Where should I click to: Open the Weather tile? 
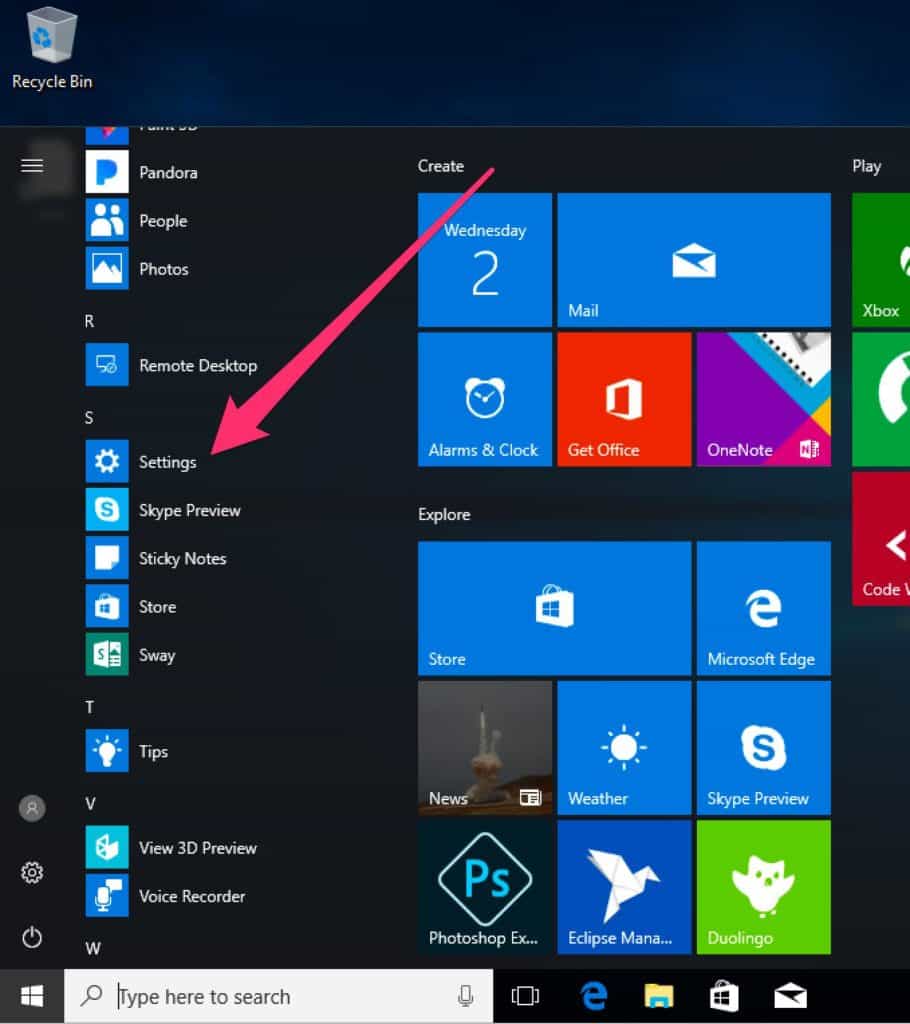pos(624,748)
